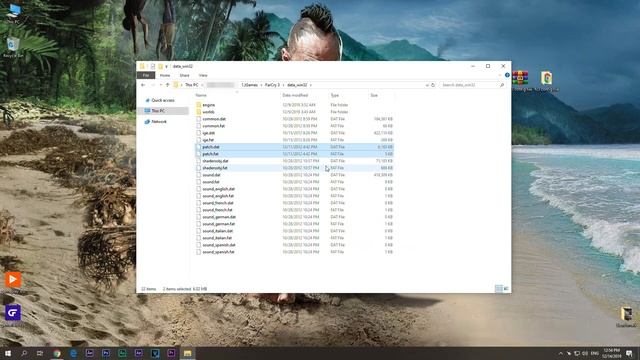Switch to Details view icon in status bar

499,289
